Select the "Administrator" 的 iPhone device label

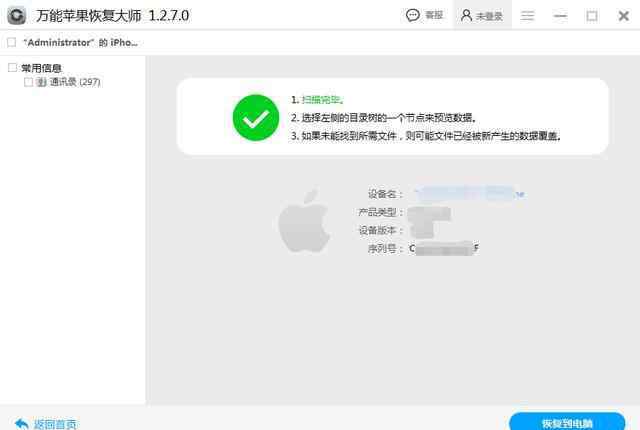point(81,42)
